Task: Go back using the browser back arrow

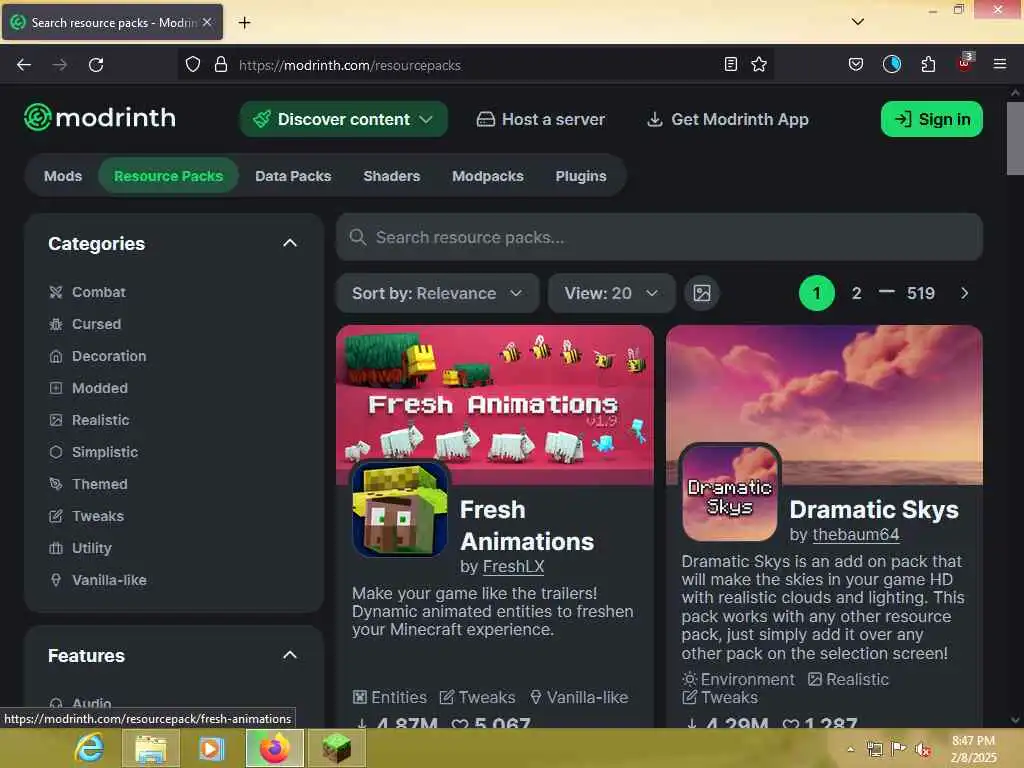Action: coord(24,65)
